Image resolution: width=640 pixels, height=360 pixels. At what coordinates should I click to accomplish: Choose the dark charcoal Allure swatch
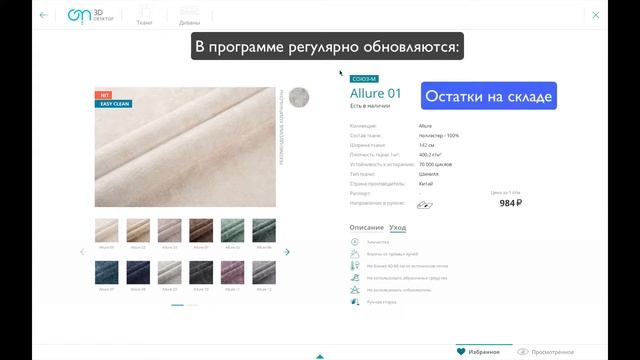[201, 272]
